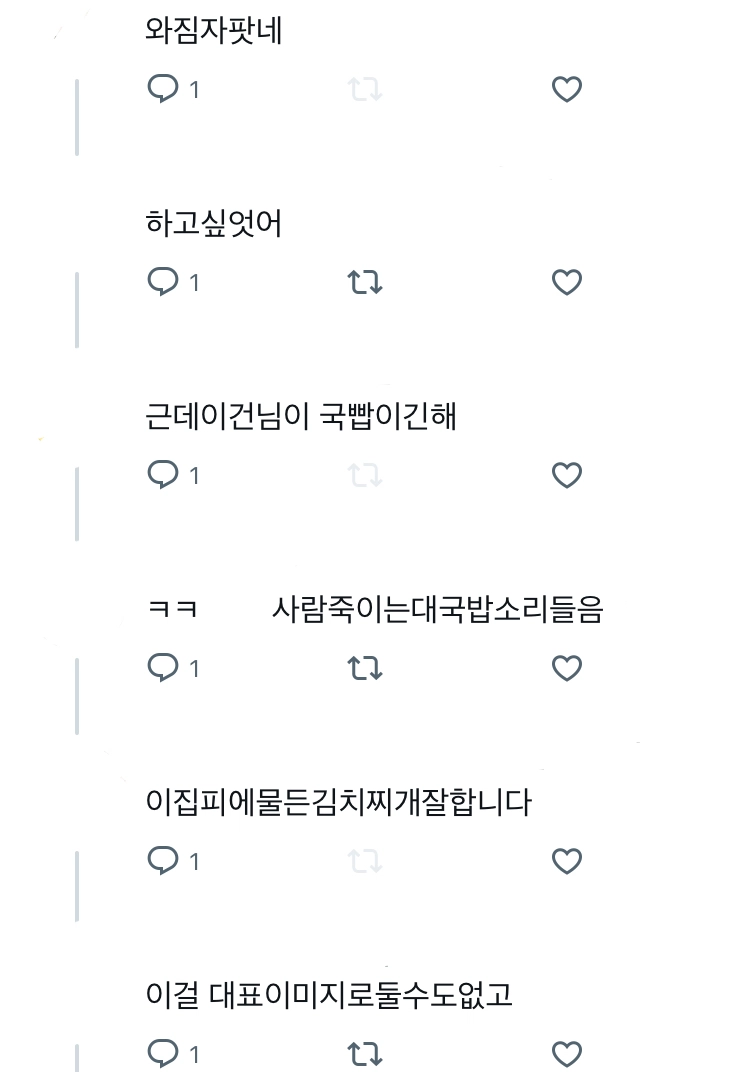This screenshot has width=736, height=1072.
Task: Retweet the '사람죽이는대국밥소리들음' tweet
Action: click(364, 668)
